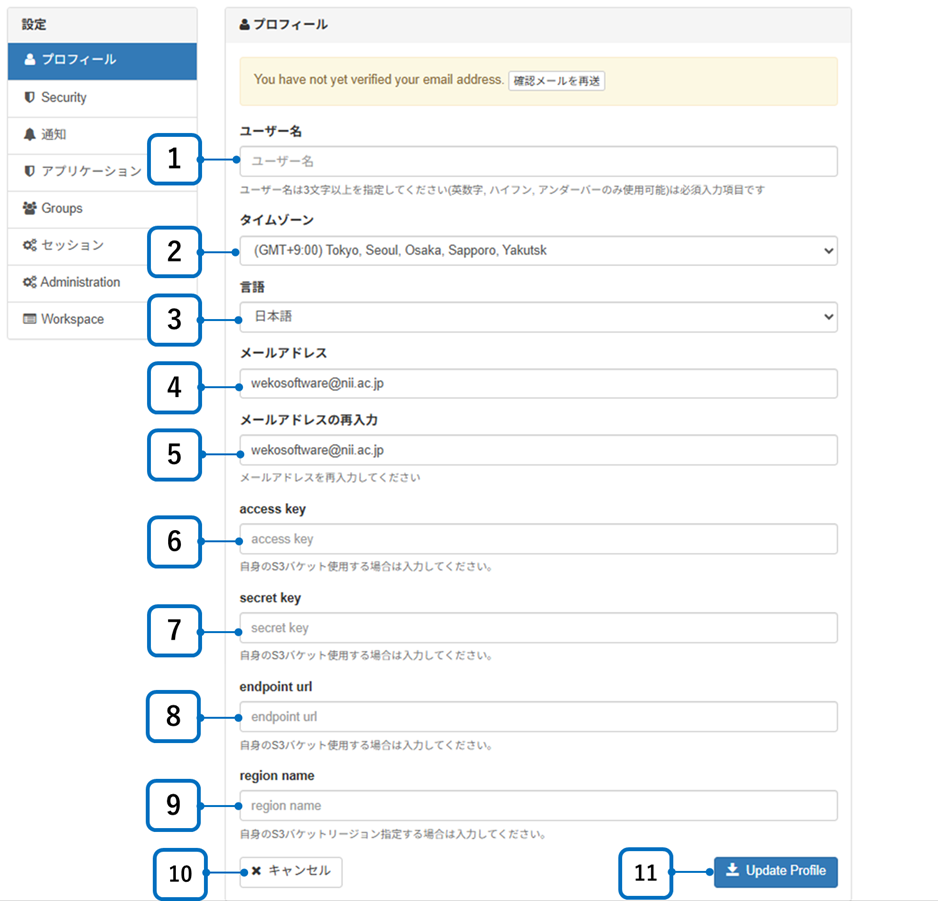Open the 言語 dropdown showing 日本語
This screenshot has height=901, width=938.
click(x=538, y=317)
